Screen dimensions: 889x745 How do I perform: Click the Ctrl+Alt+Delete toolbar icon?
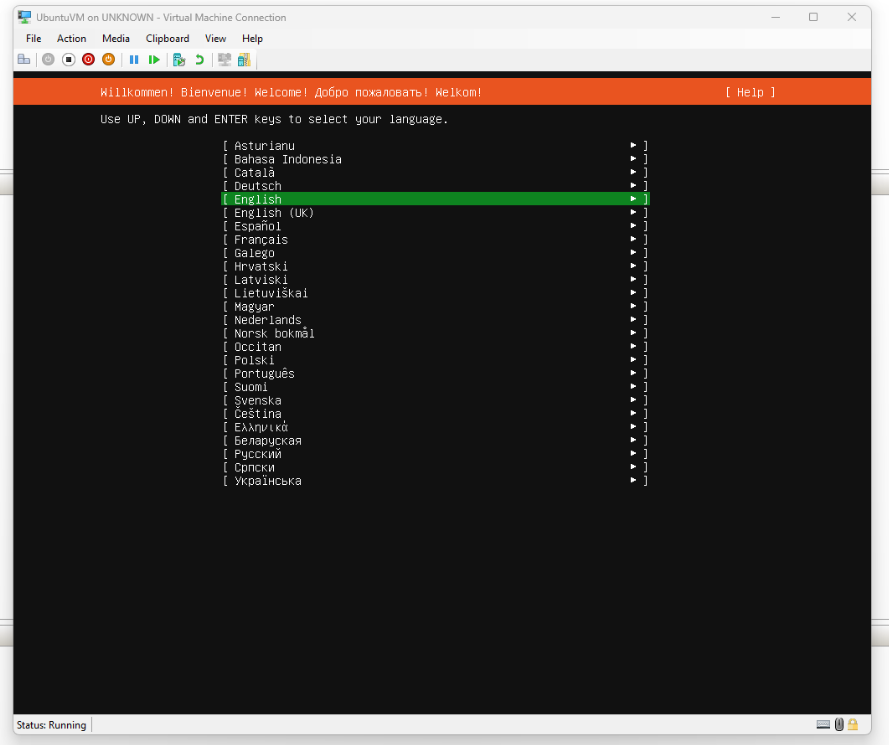point(24,60)
